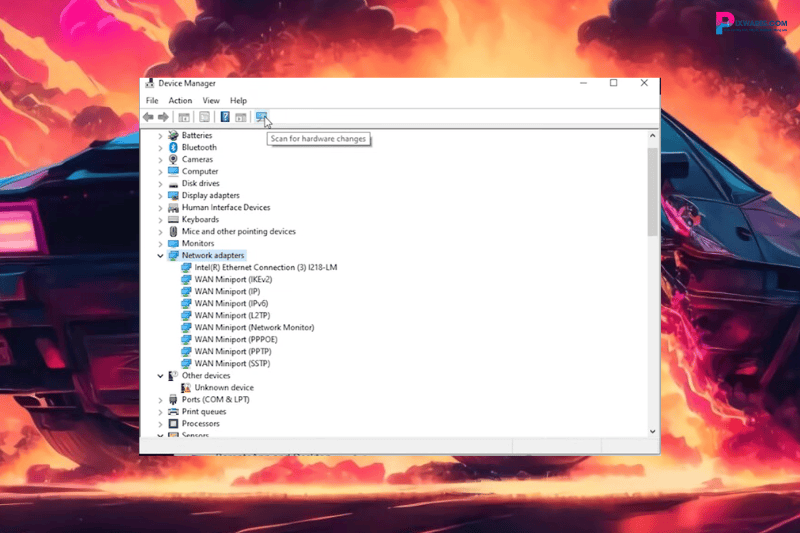The image size is (800, 533).
Task: Open the File menu
Action: point(152,101)
